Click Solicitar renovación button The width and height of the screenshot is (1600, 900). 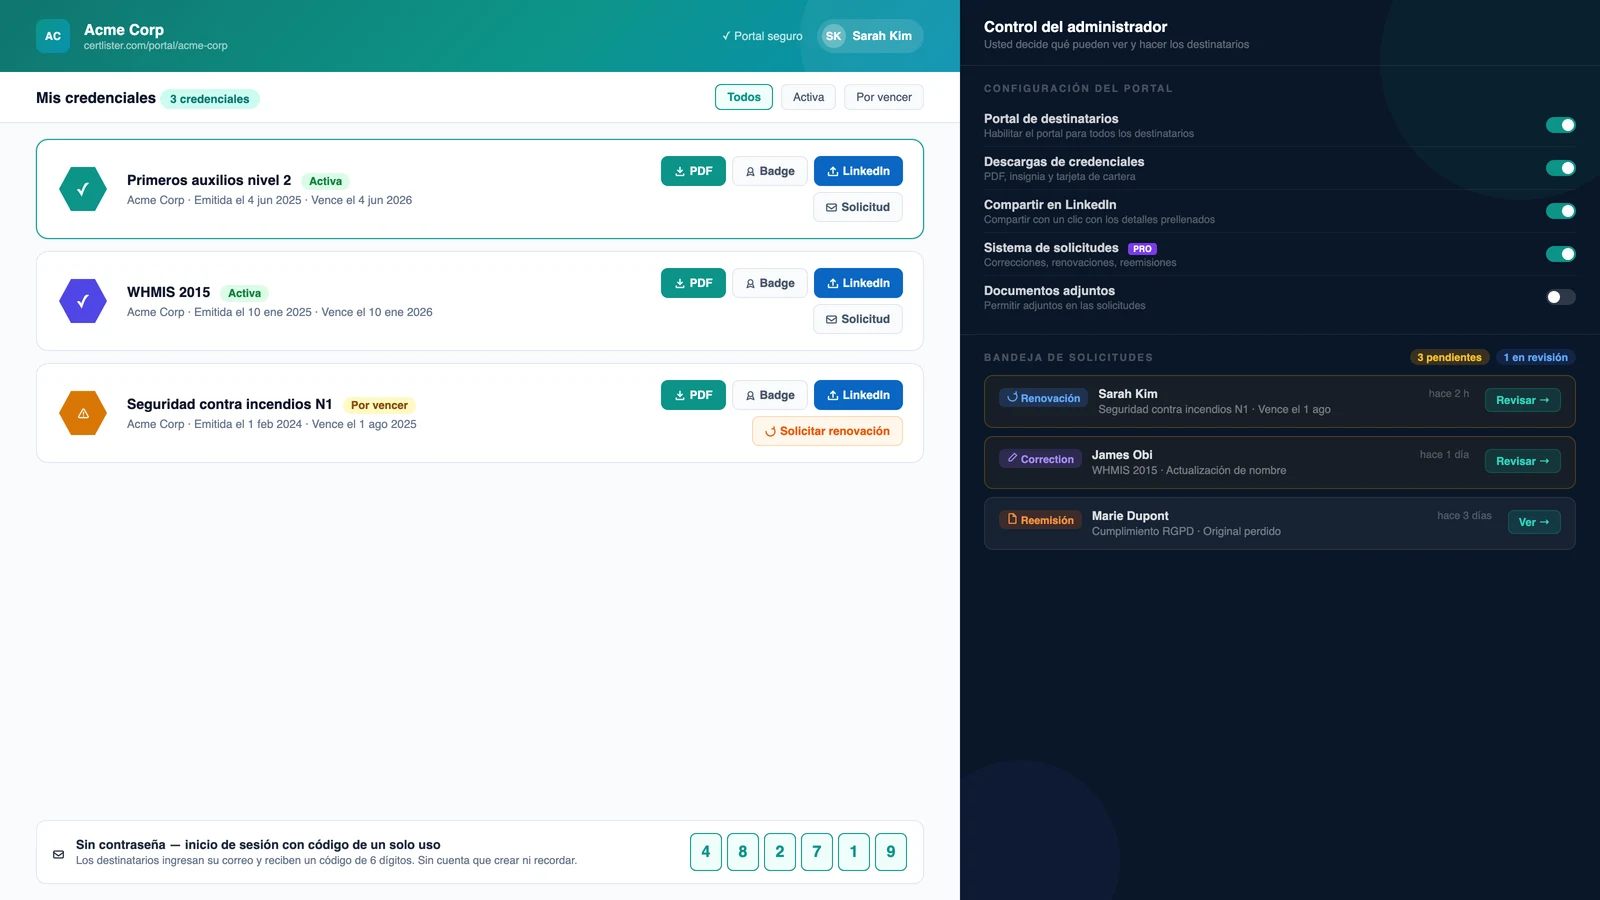coord(827,431)
